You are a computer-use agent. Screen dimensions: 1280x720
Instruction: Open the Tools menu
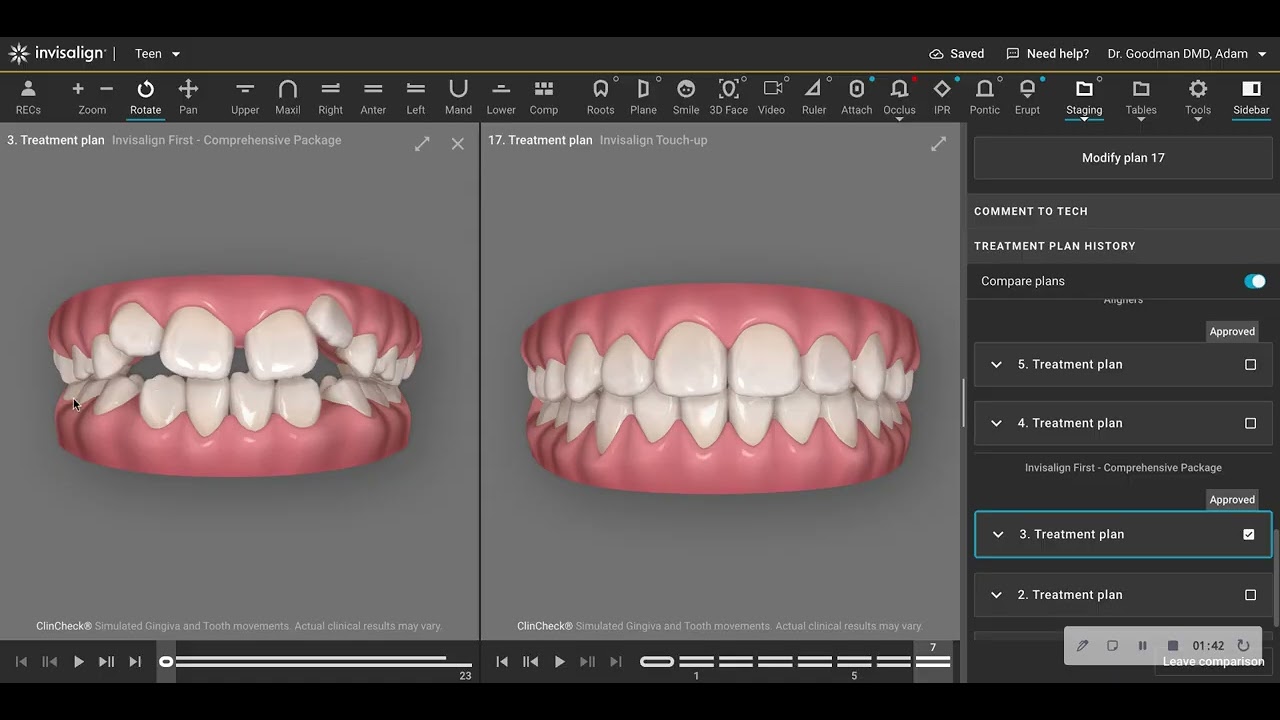pos(1198,97)
